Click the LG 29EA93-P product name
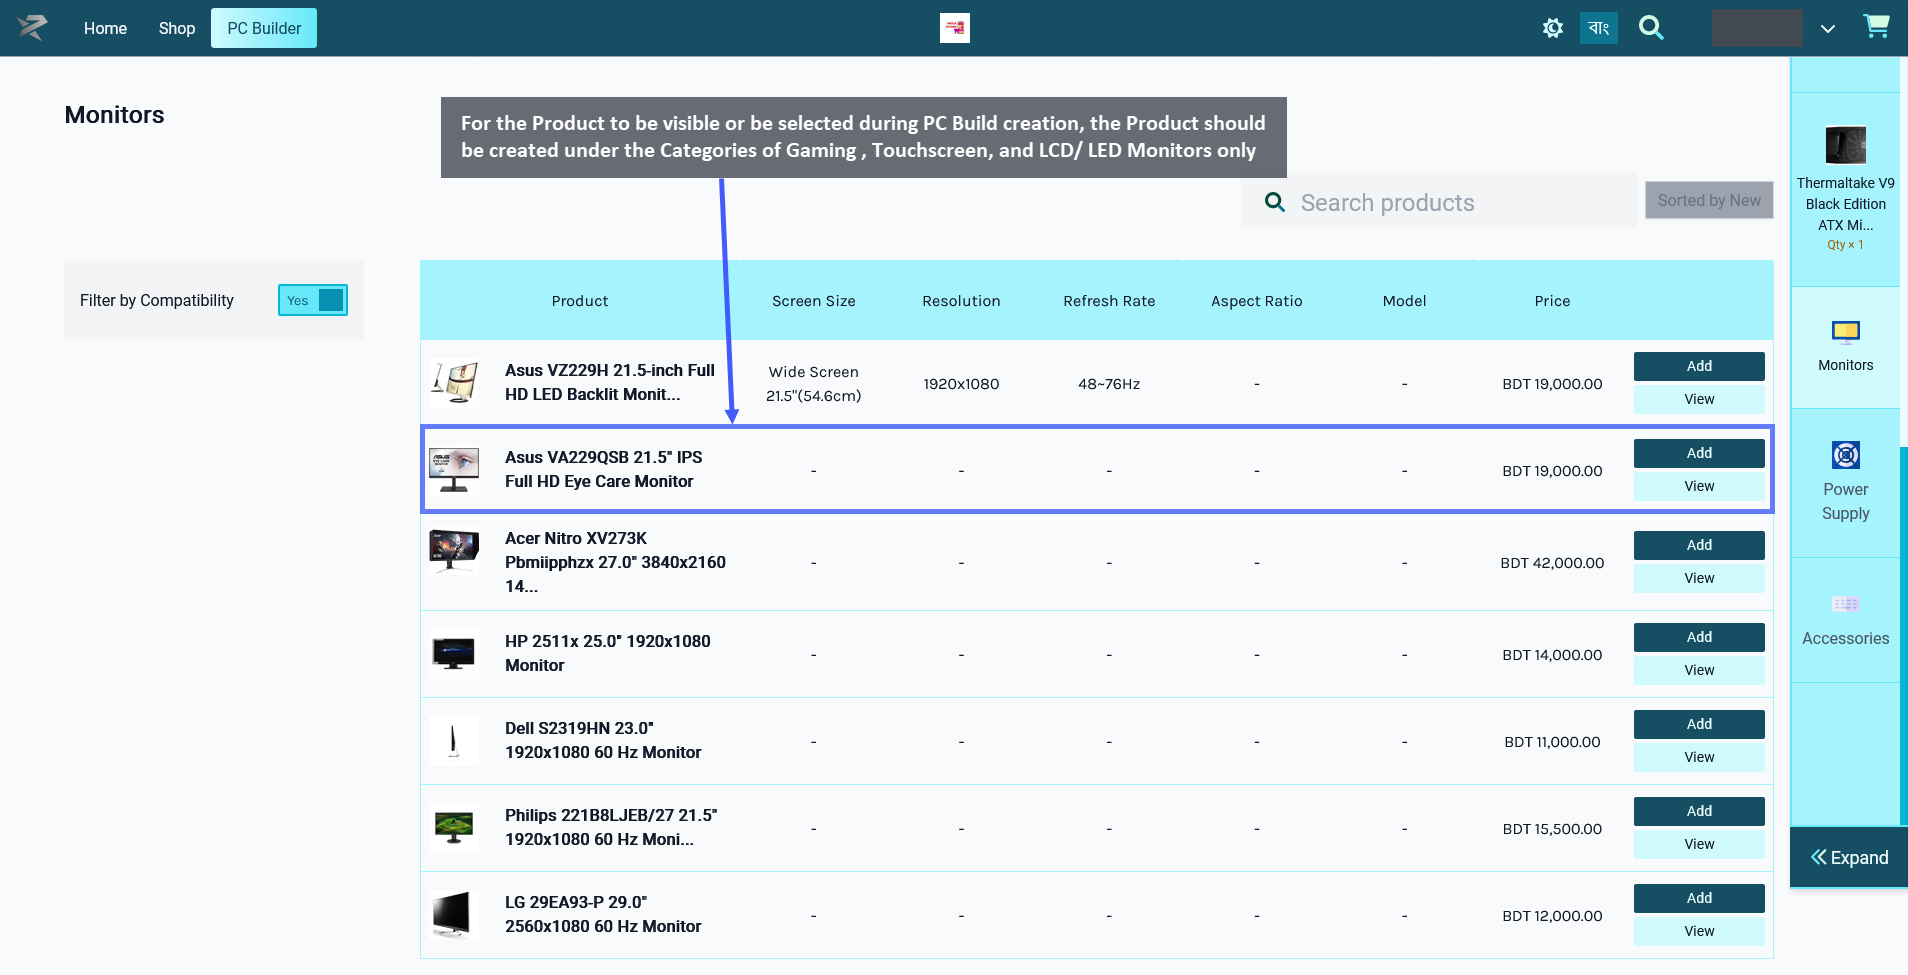This screenshot has width=1908, height=975. (603, 914)
